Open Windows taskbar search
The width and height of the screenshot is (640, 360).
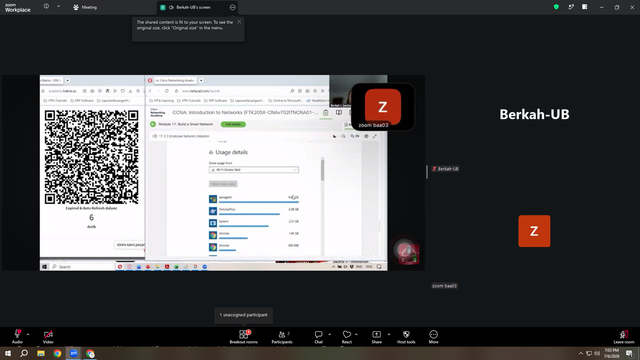point(24,353)
